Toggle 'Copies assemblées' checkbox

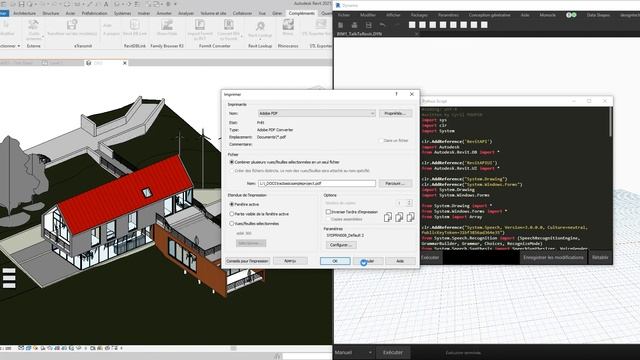point(328,219)
